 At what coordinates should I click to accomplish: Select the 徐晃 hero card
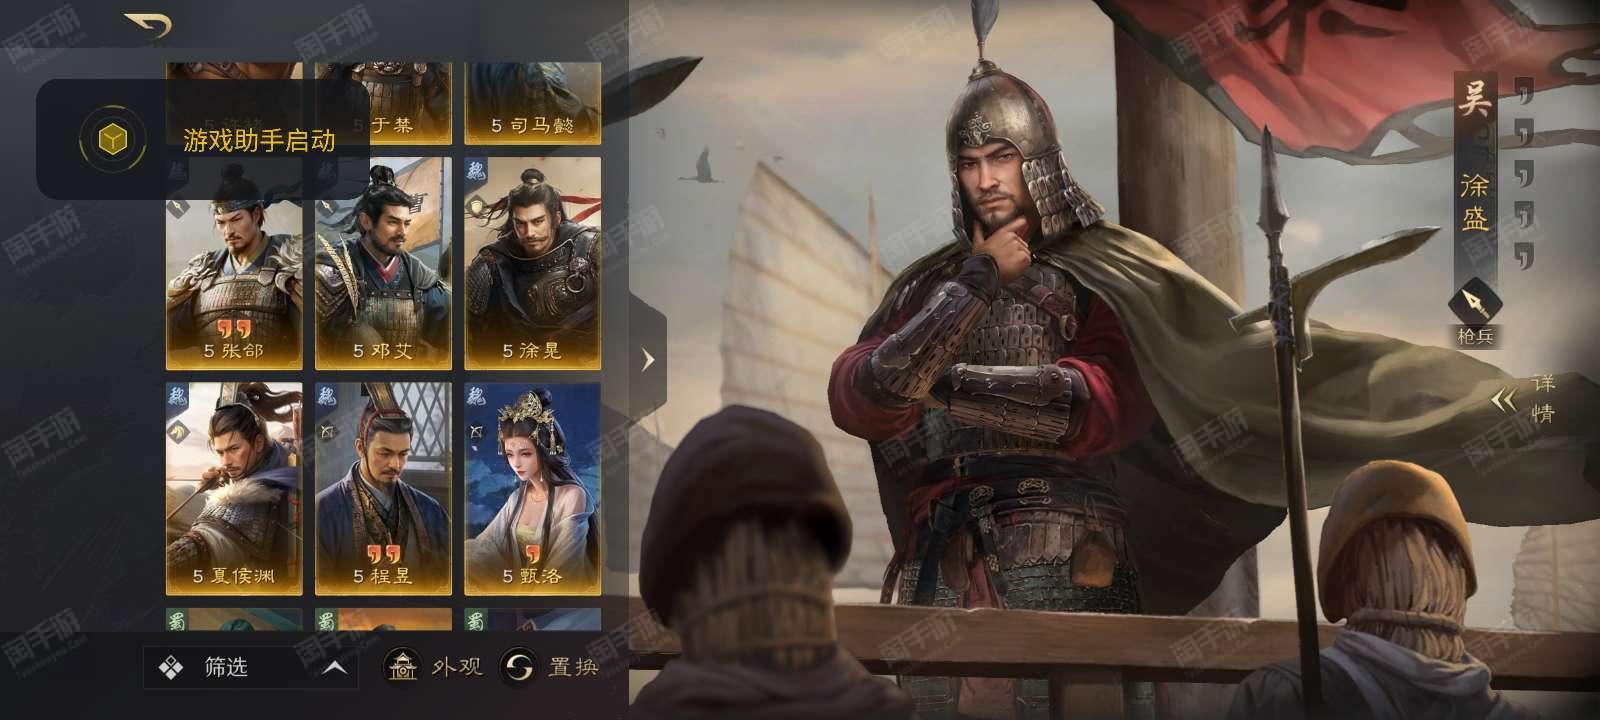point(532,264)
